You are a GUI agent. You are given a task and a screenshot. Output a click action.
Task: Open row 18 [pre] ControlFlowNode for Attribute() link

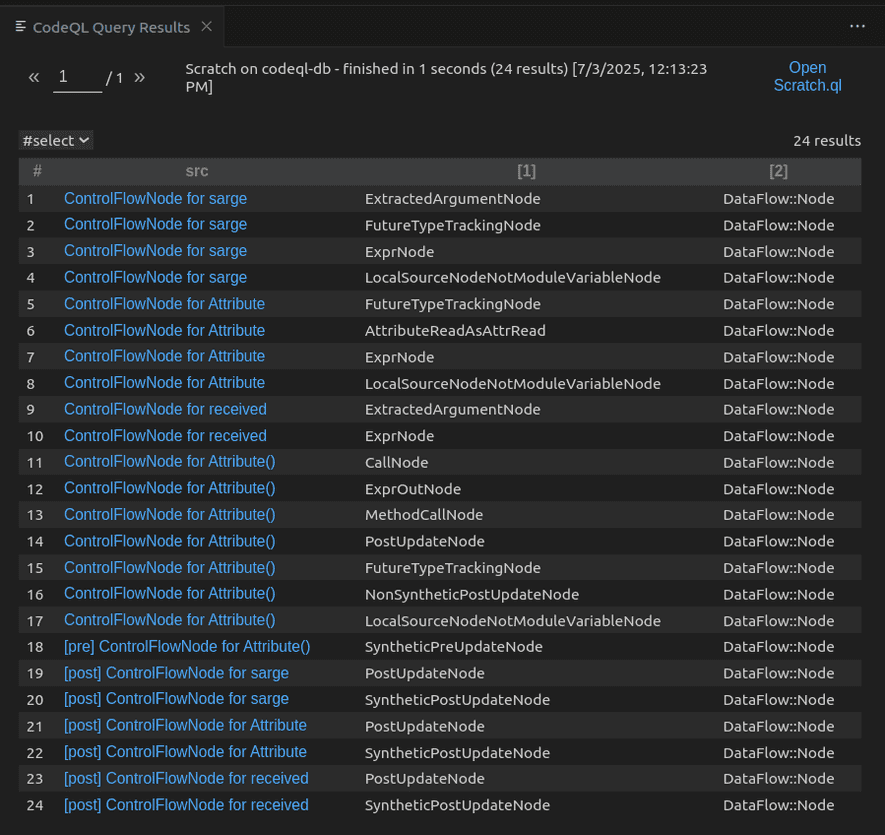(x=187, y=647)
